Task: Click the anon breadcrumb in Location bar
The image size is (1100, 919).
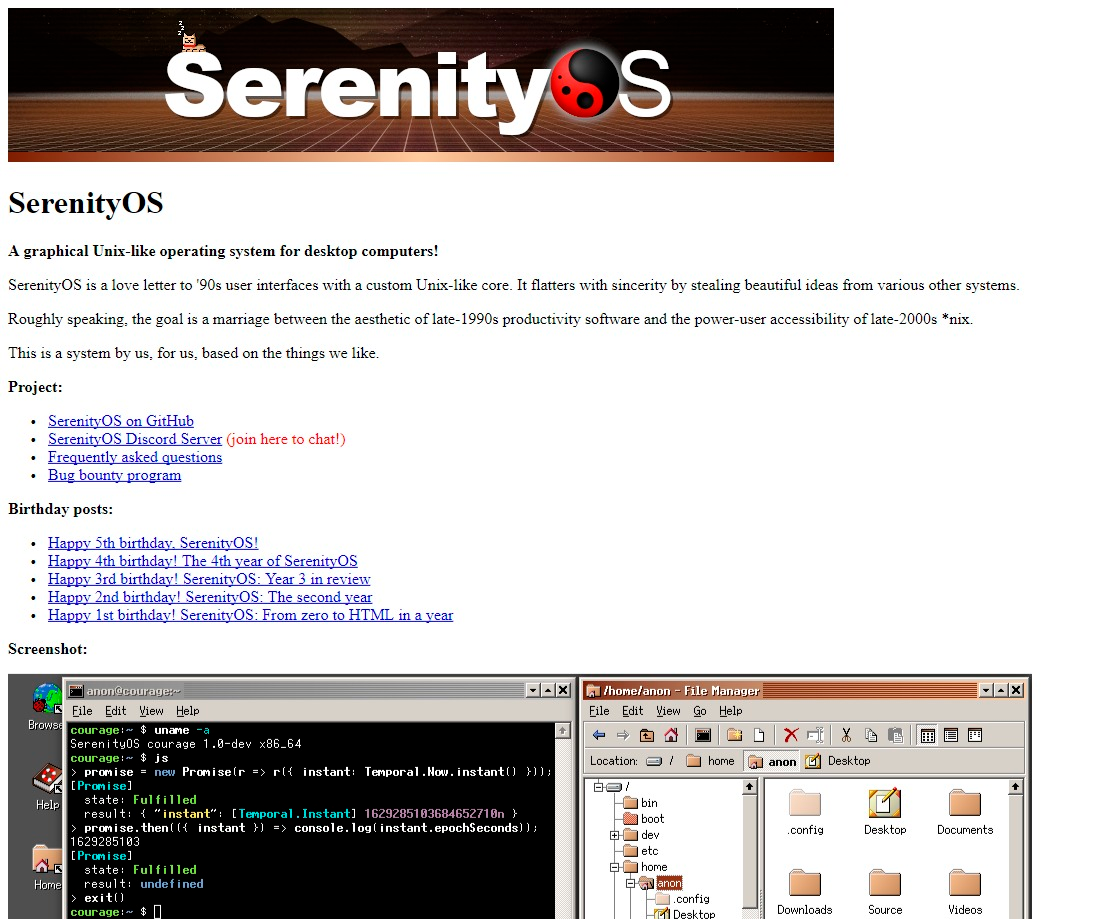Action: [x=772, y=761]
